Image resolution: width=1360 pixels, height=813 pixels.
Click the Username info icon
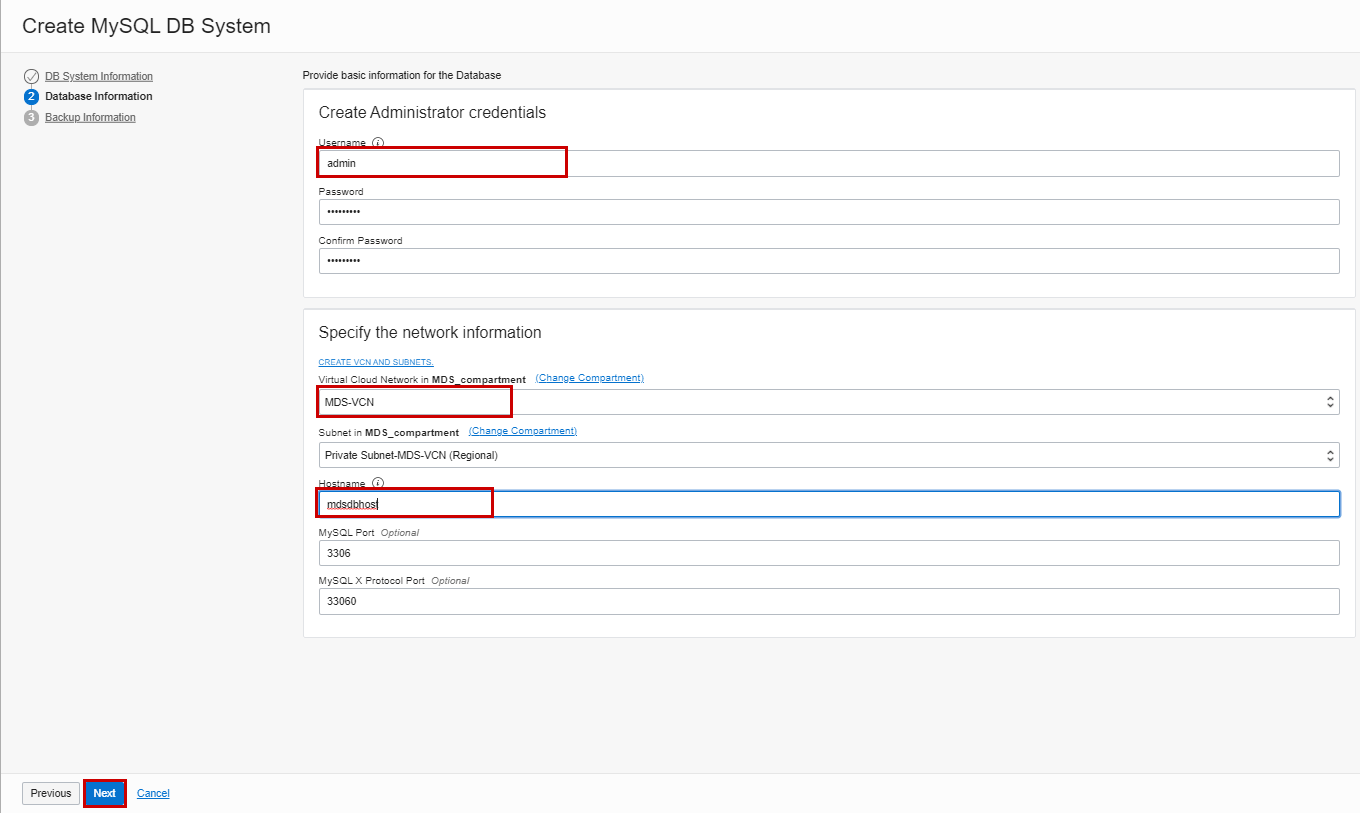click(x=377, y=142)
